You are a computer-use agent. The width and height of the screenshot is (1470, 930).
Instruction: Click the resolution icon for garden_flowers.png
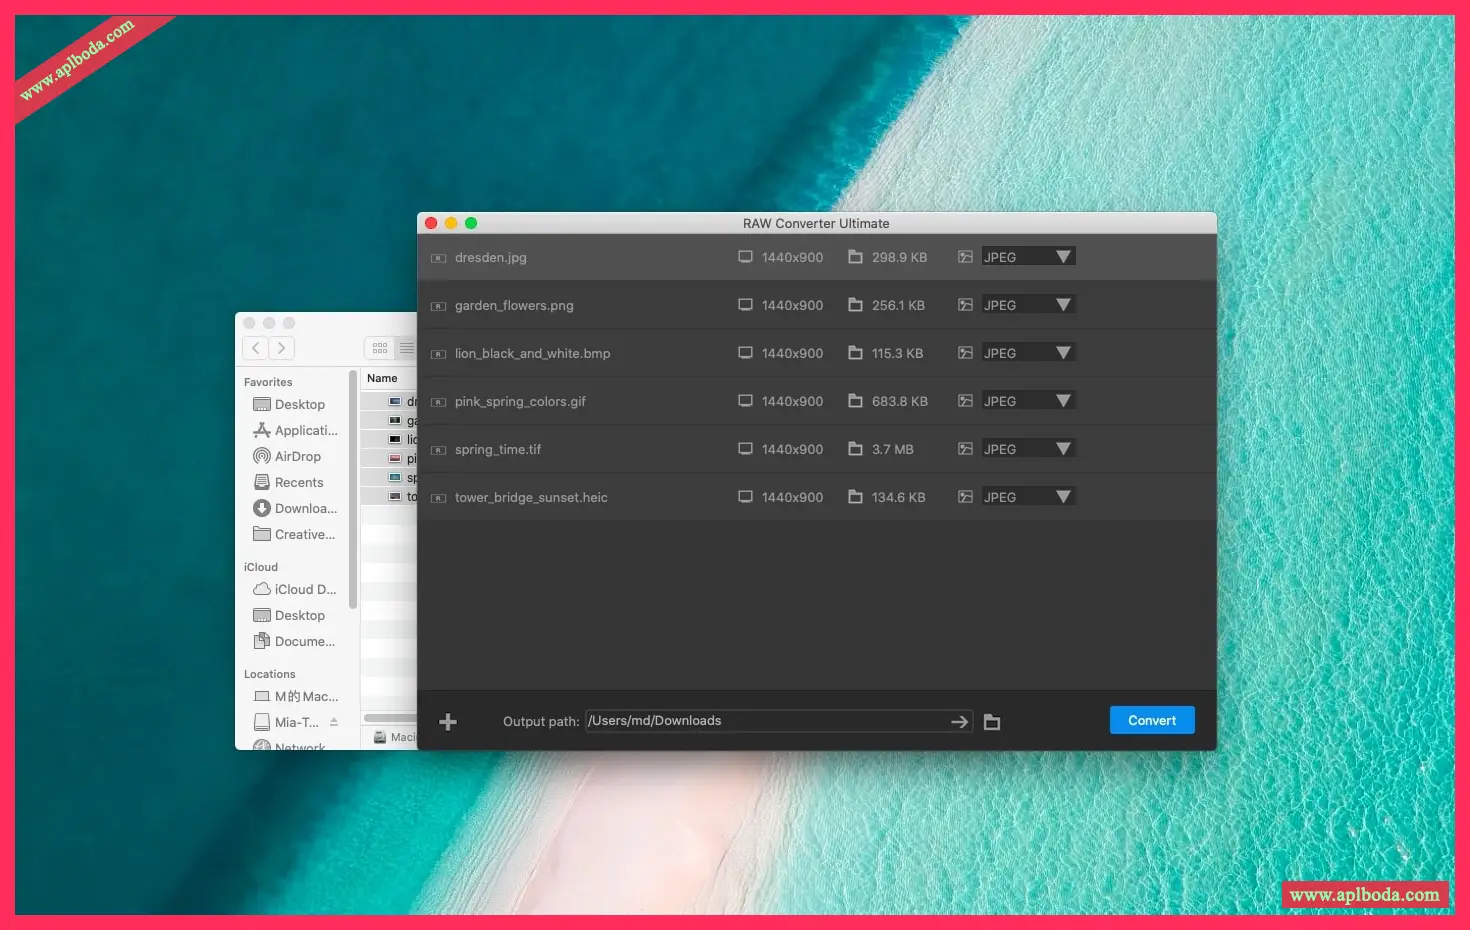point(745,305)
